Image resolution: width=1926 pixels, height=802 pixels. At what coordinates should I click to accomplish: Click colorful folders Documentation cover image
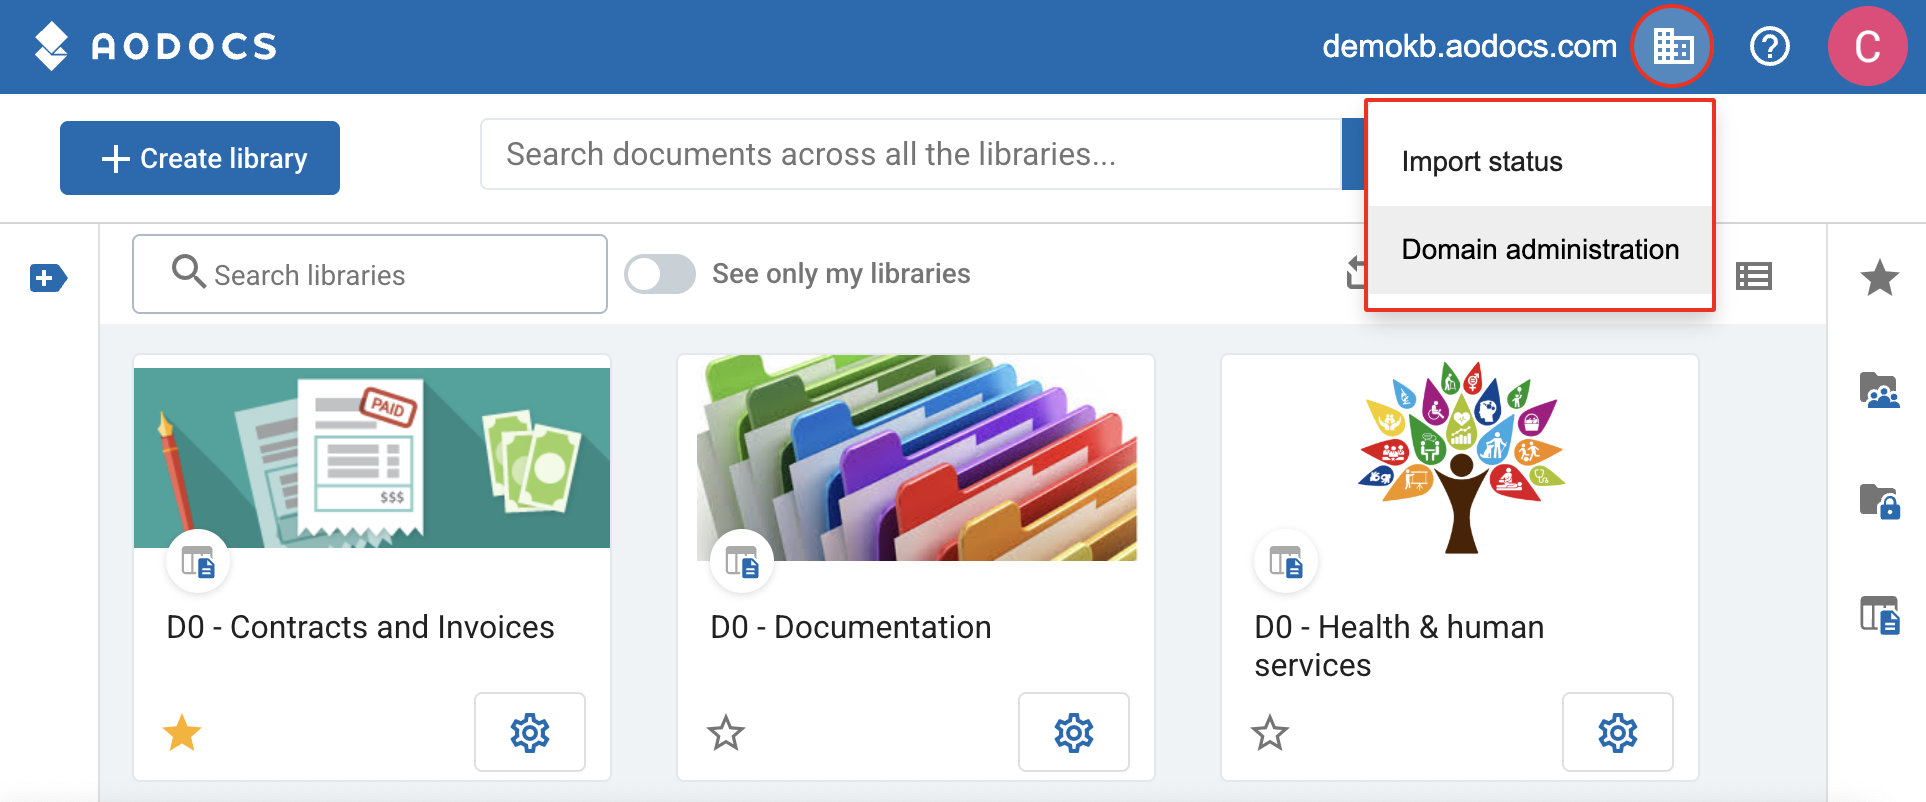917,458
